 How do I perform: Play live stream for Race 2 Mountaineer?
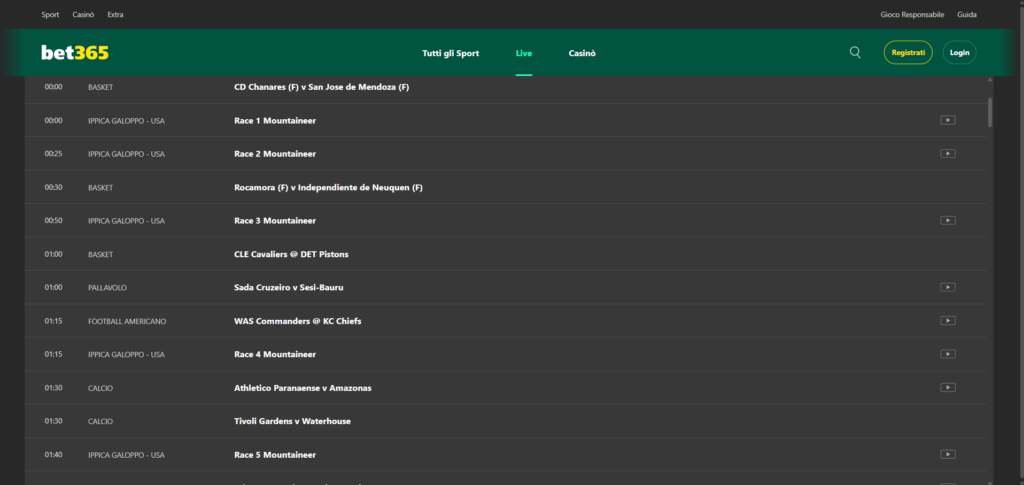click(x=947, y=154)
